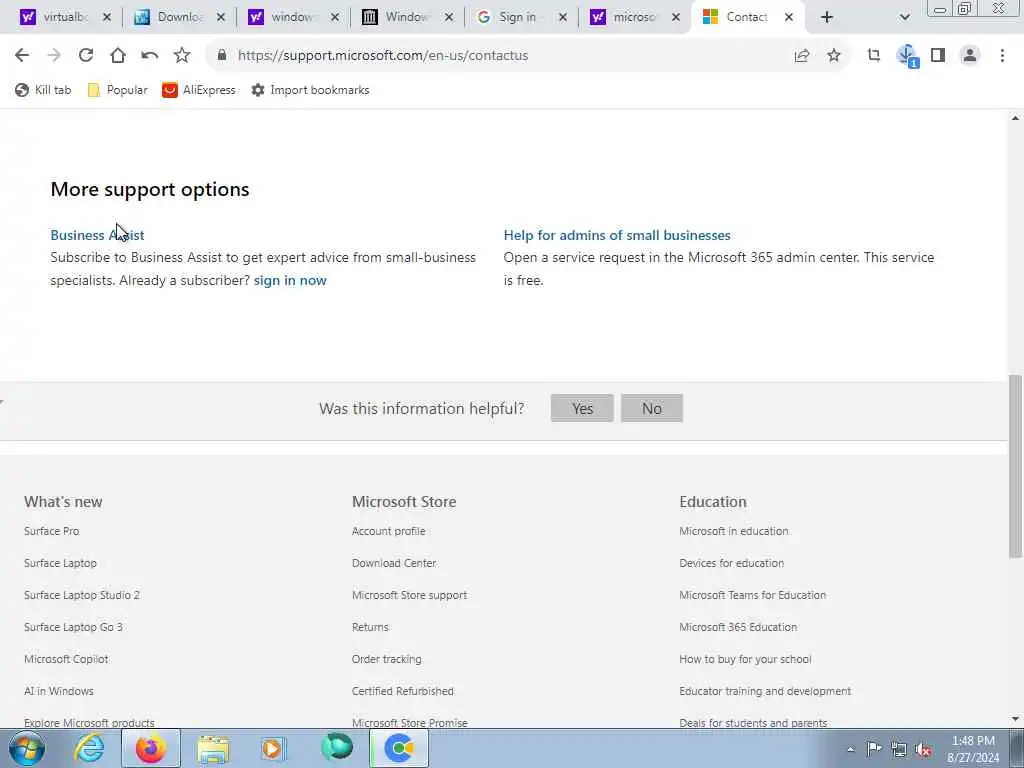Open the browser home page
The height and width of the screenshot is (768, 1024).
[118, 56]
